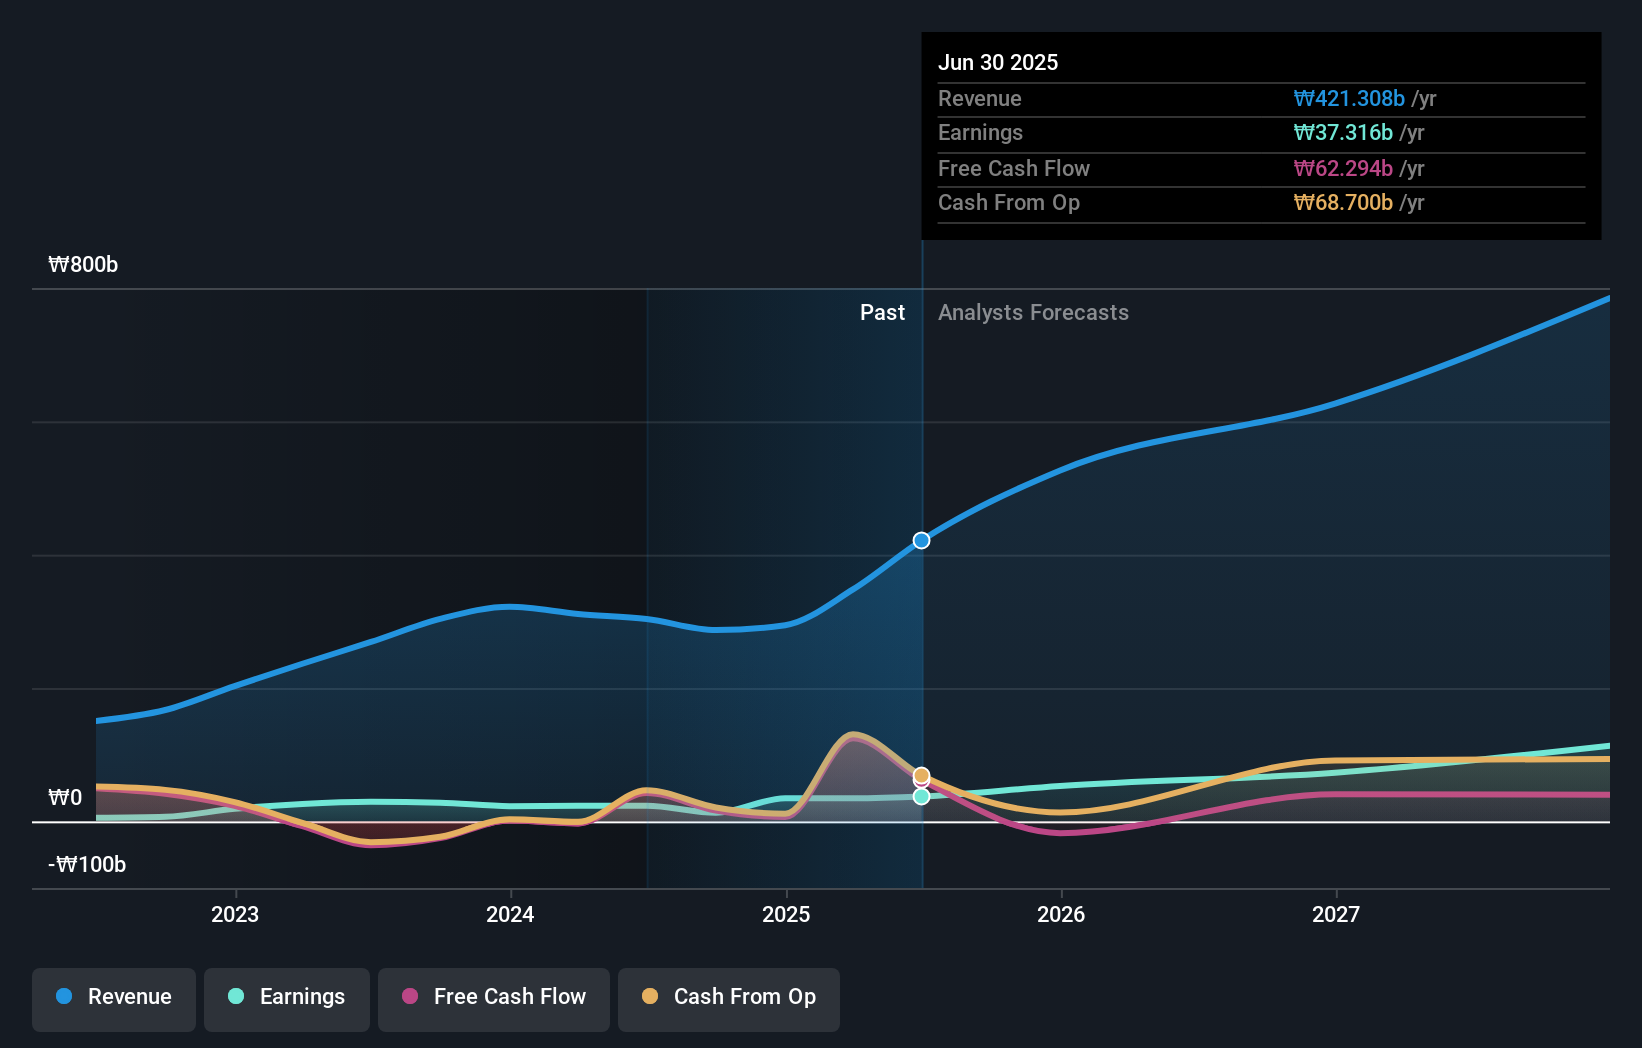Select the Analysts Forecasts section label

1034,312
